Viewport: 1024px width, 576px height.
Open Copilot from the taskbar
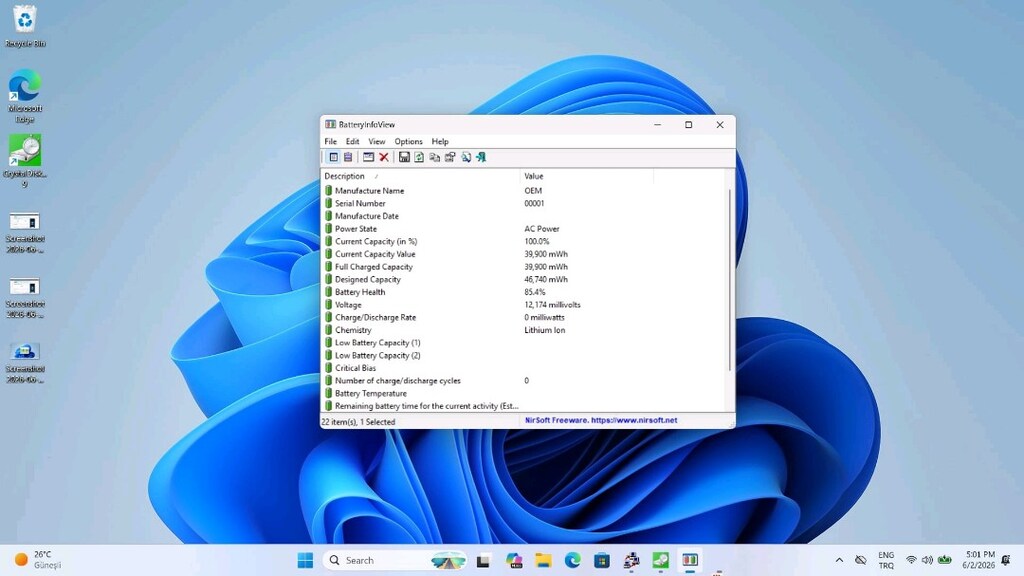point(514,560)
